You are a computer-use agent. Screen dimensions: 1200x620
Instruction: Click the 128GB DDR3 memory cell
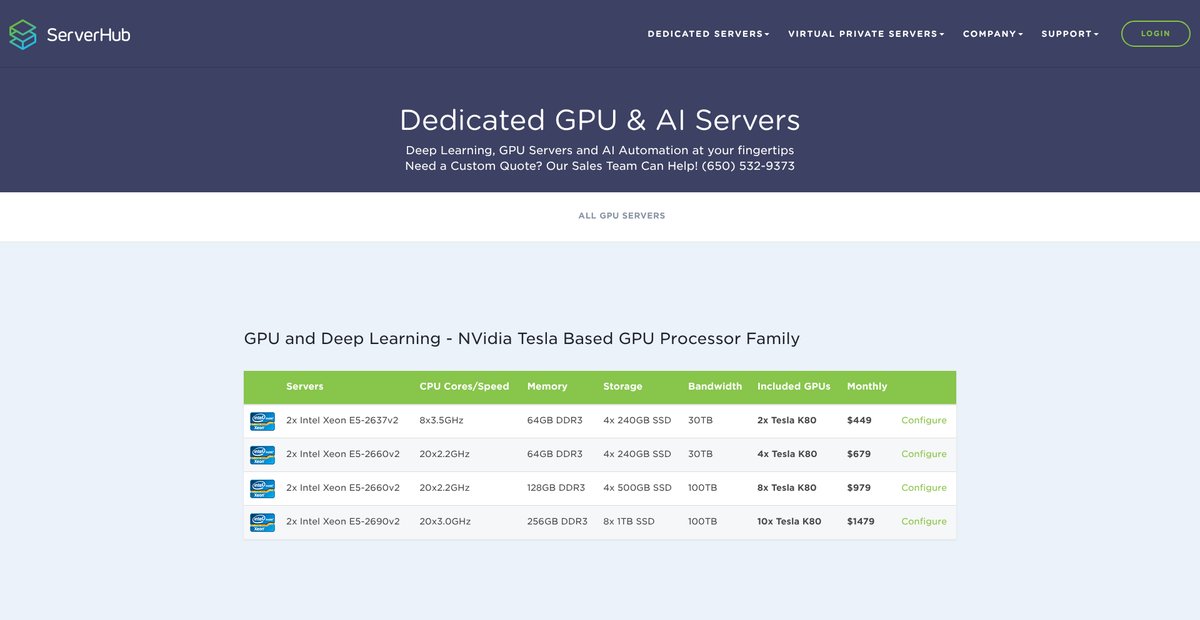tap(556, 488)
